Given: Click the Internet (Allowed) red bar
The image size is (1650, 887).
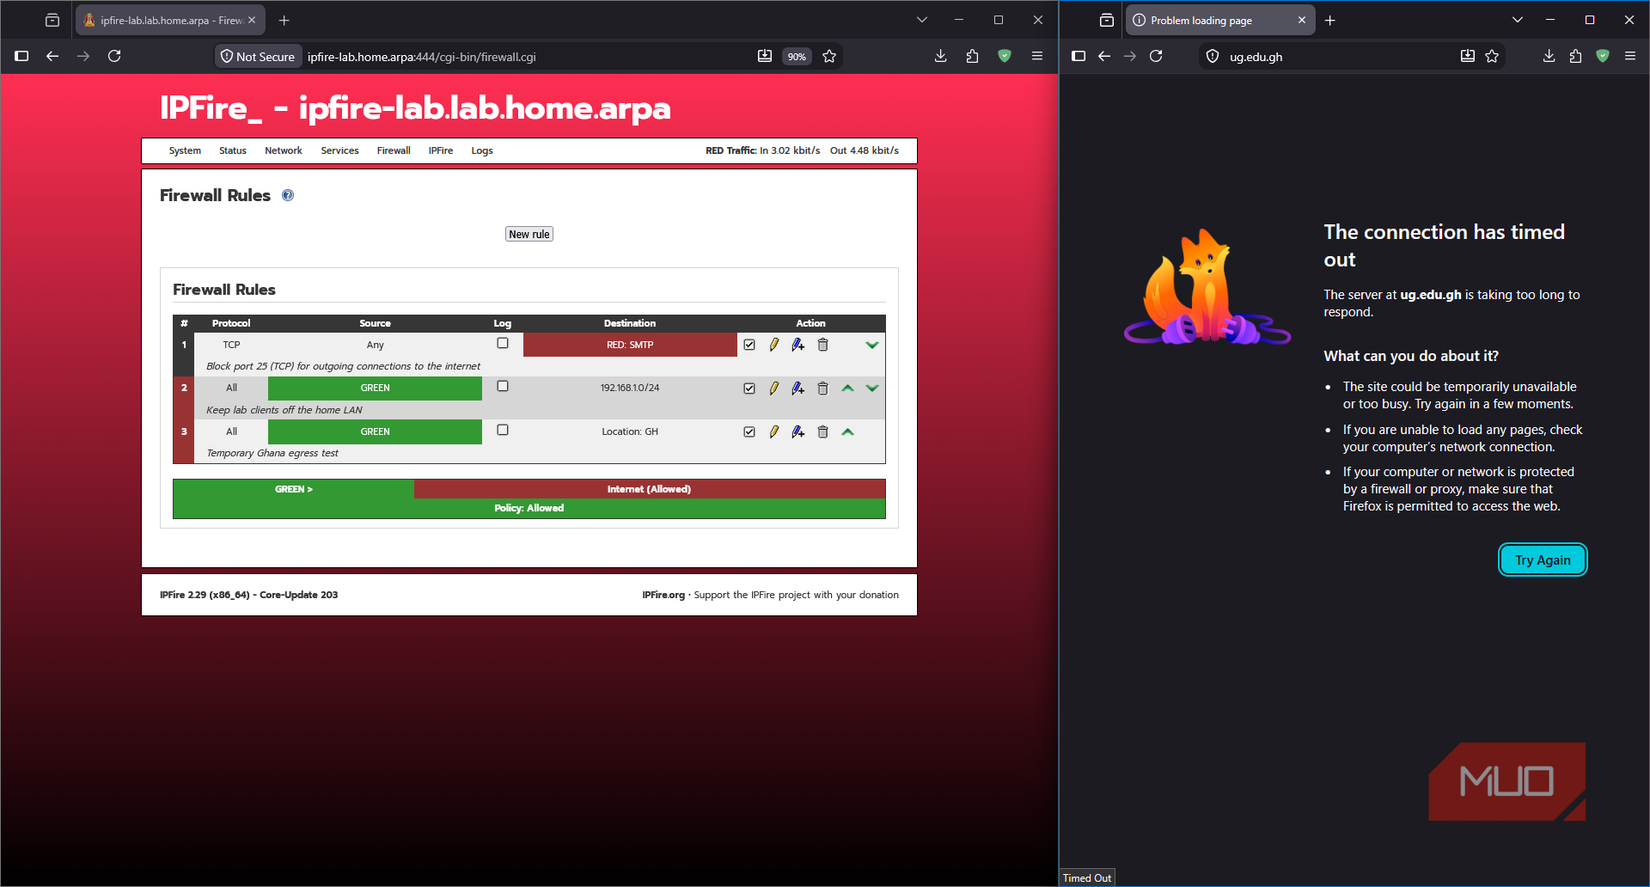Looking at the screenshot, I should pos(649,489).
